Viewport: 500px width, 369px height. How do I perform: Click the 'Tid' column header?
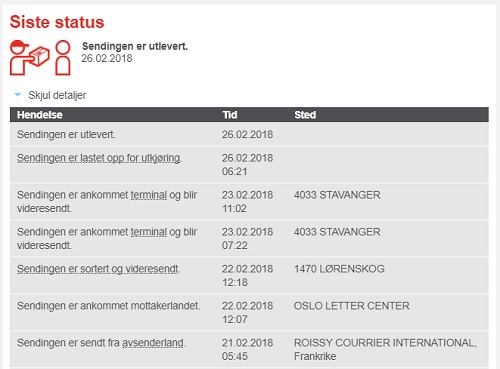230,115
